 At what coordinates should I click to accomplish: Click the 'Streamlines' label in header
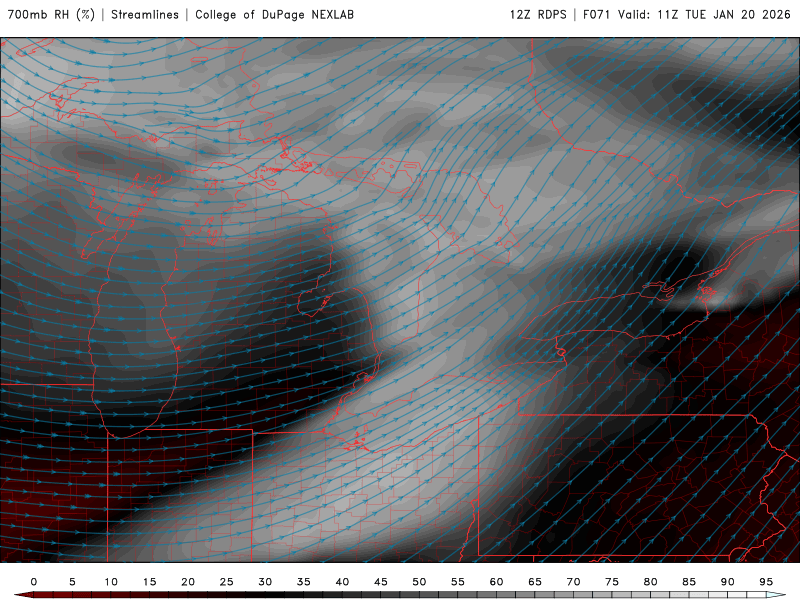[x=145, y=14]
